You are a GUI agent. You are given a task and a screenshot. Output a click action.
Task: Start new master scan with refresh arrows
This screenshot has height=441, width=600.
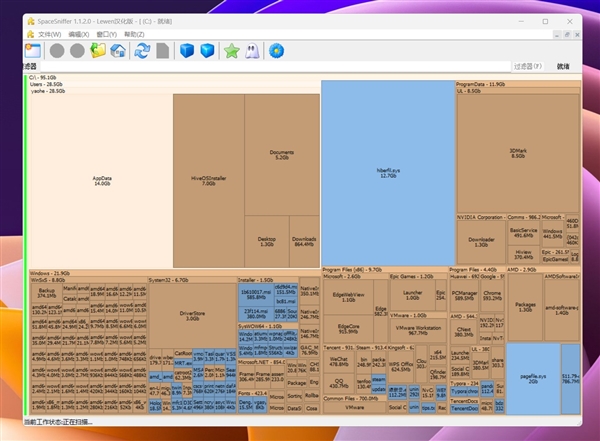pos(142,50)
